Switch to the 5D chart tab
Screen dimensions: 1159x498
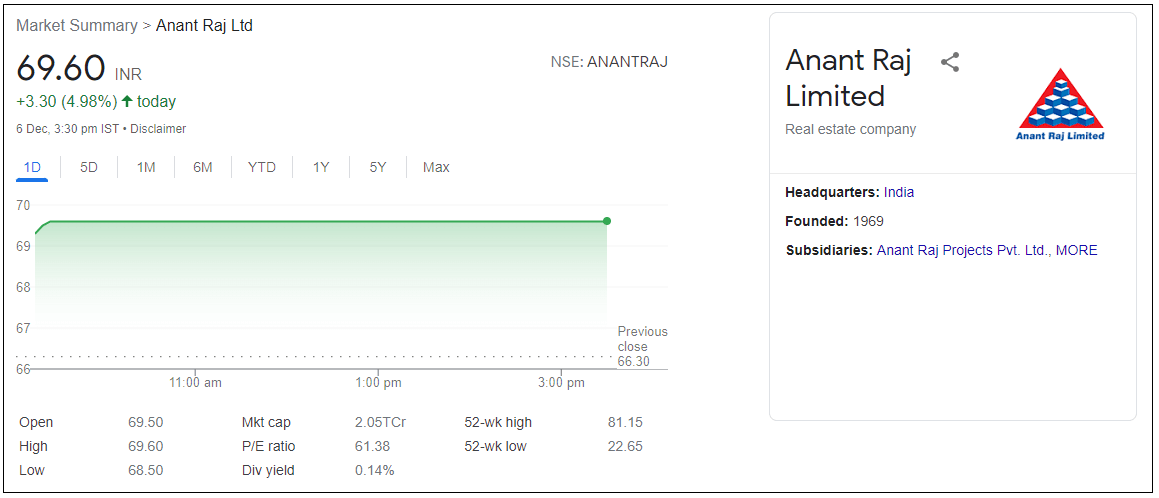(89, 167)
